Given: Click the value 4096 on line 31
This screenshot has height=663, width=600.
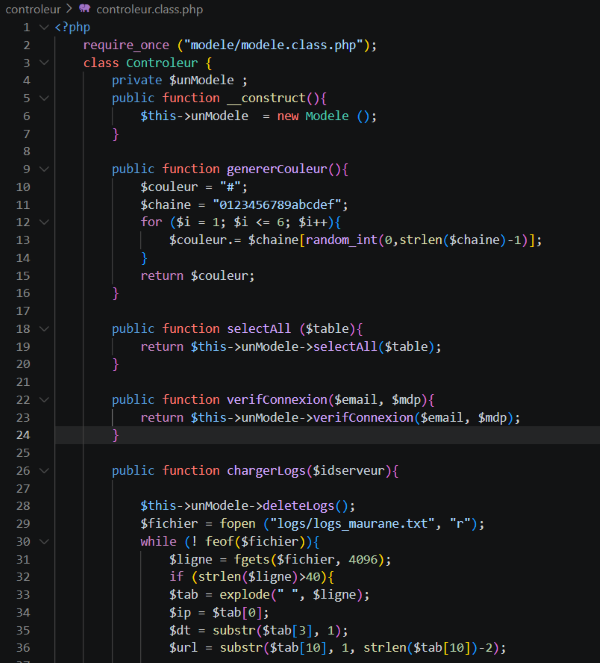Looking at the screenshot, I should [x=363, y=559].
